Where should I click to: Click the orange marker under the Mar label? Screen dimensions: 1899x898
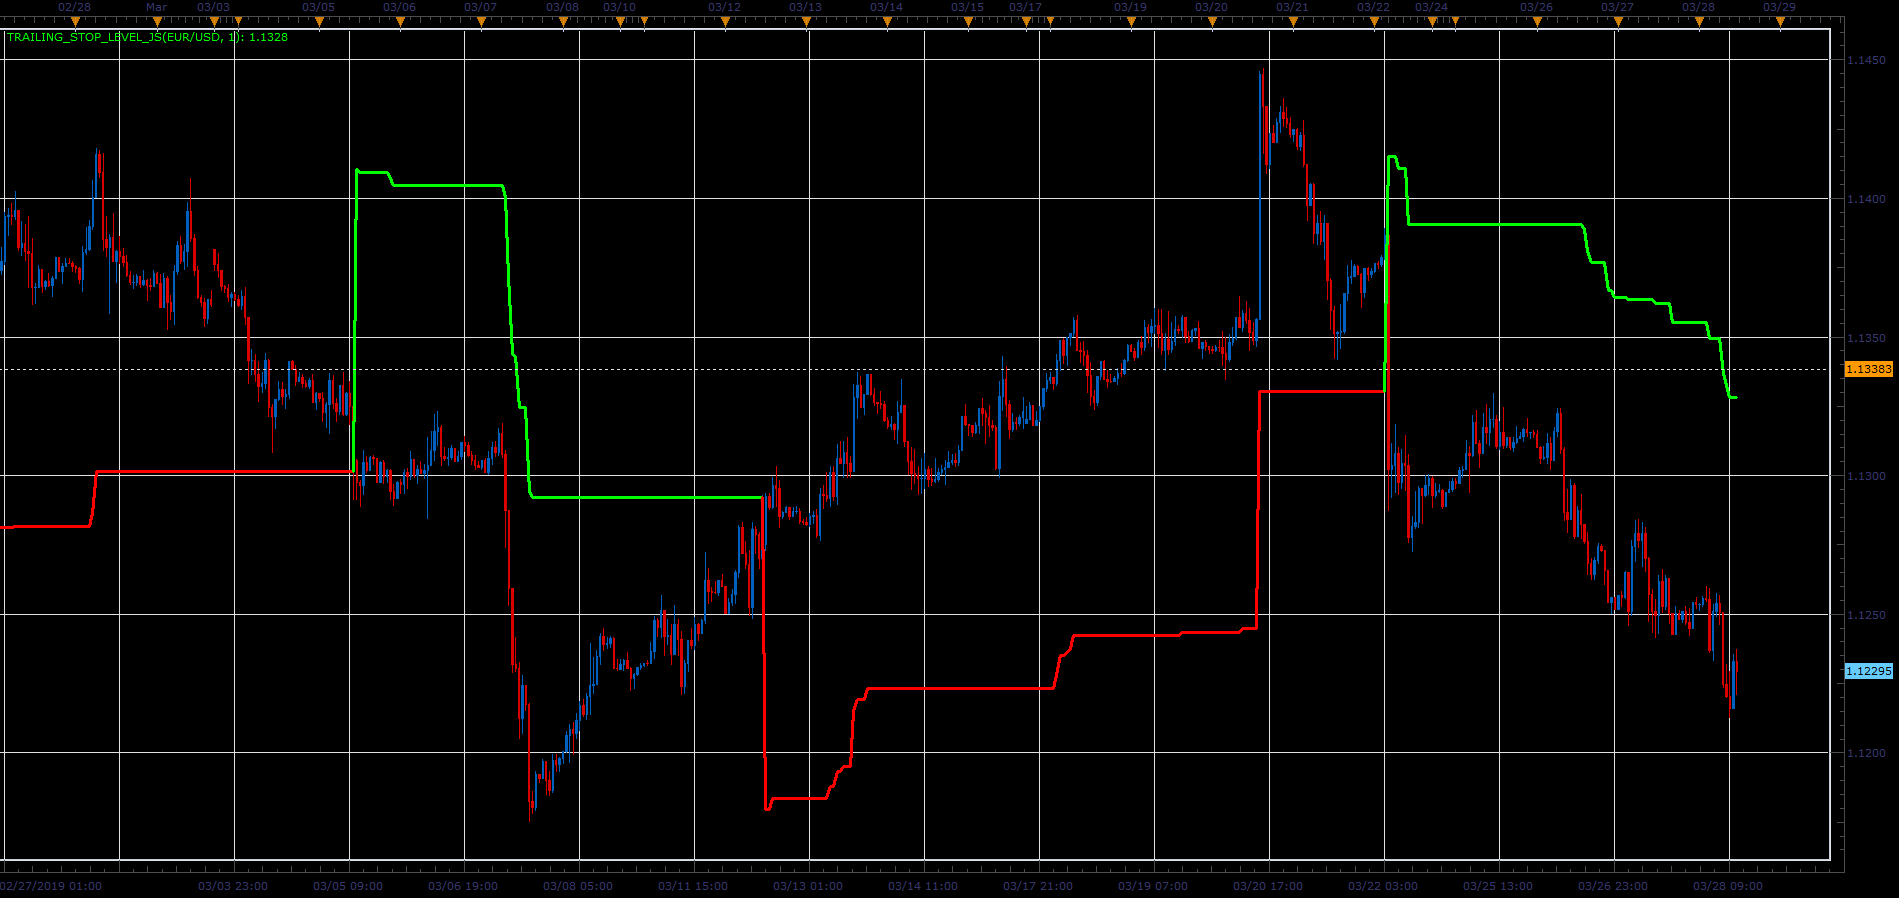click(157, 21)
